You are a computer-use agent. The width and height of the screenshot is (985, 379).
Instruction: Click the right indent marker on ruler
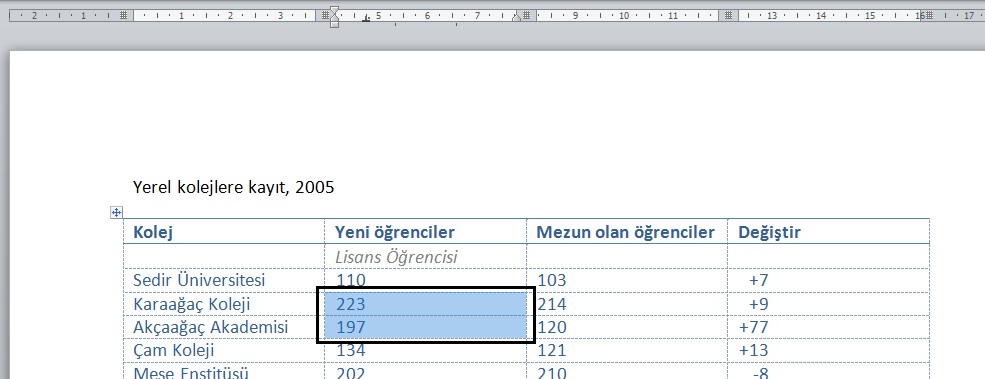[516, 18]
